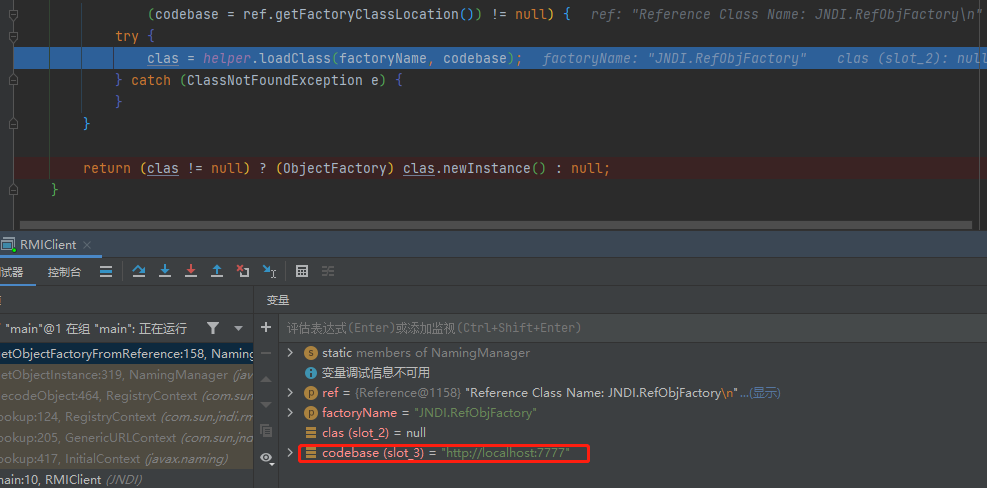
Task: Click the editor horizontal scrollbar
Action: pos(495,224)
